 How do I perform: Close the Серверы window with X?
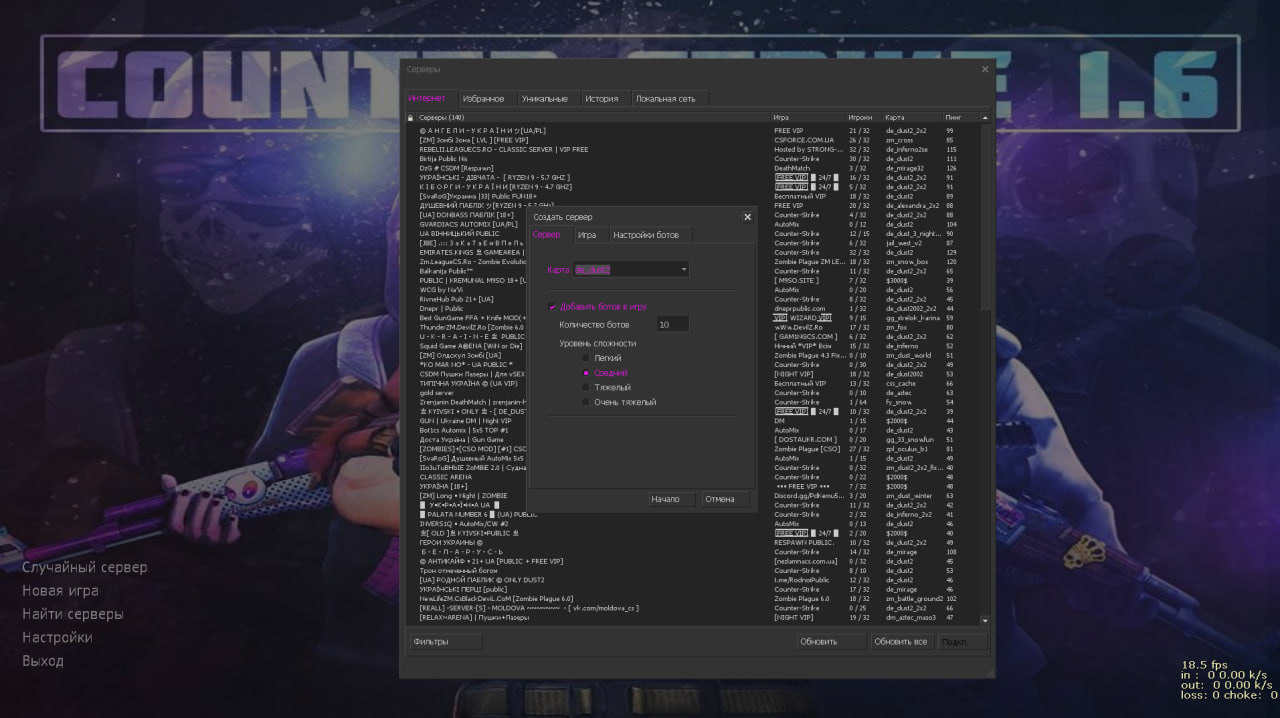984,69
